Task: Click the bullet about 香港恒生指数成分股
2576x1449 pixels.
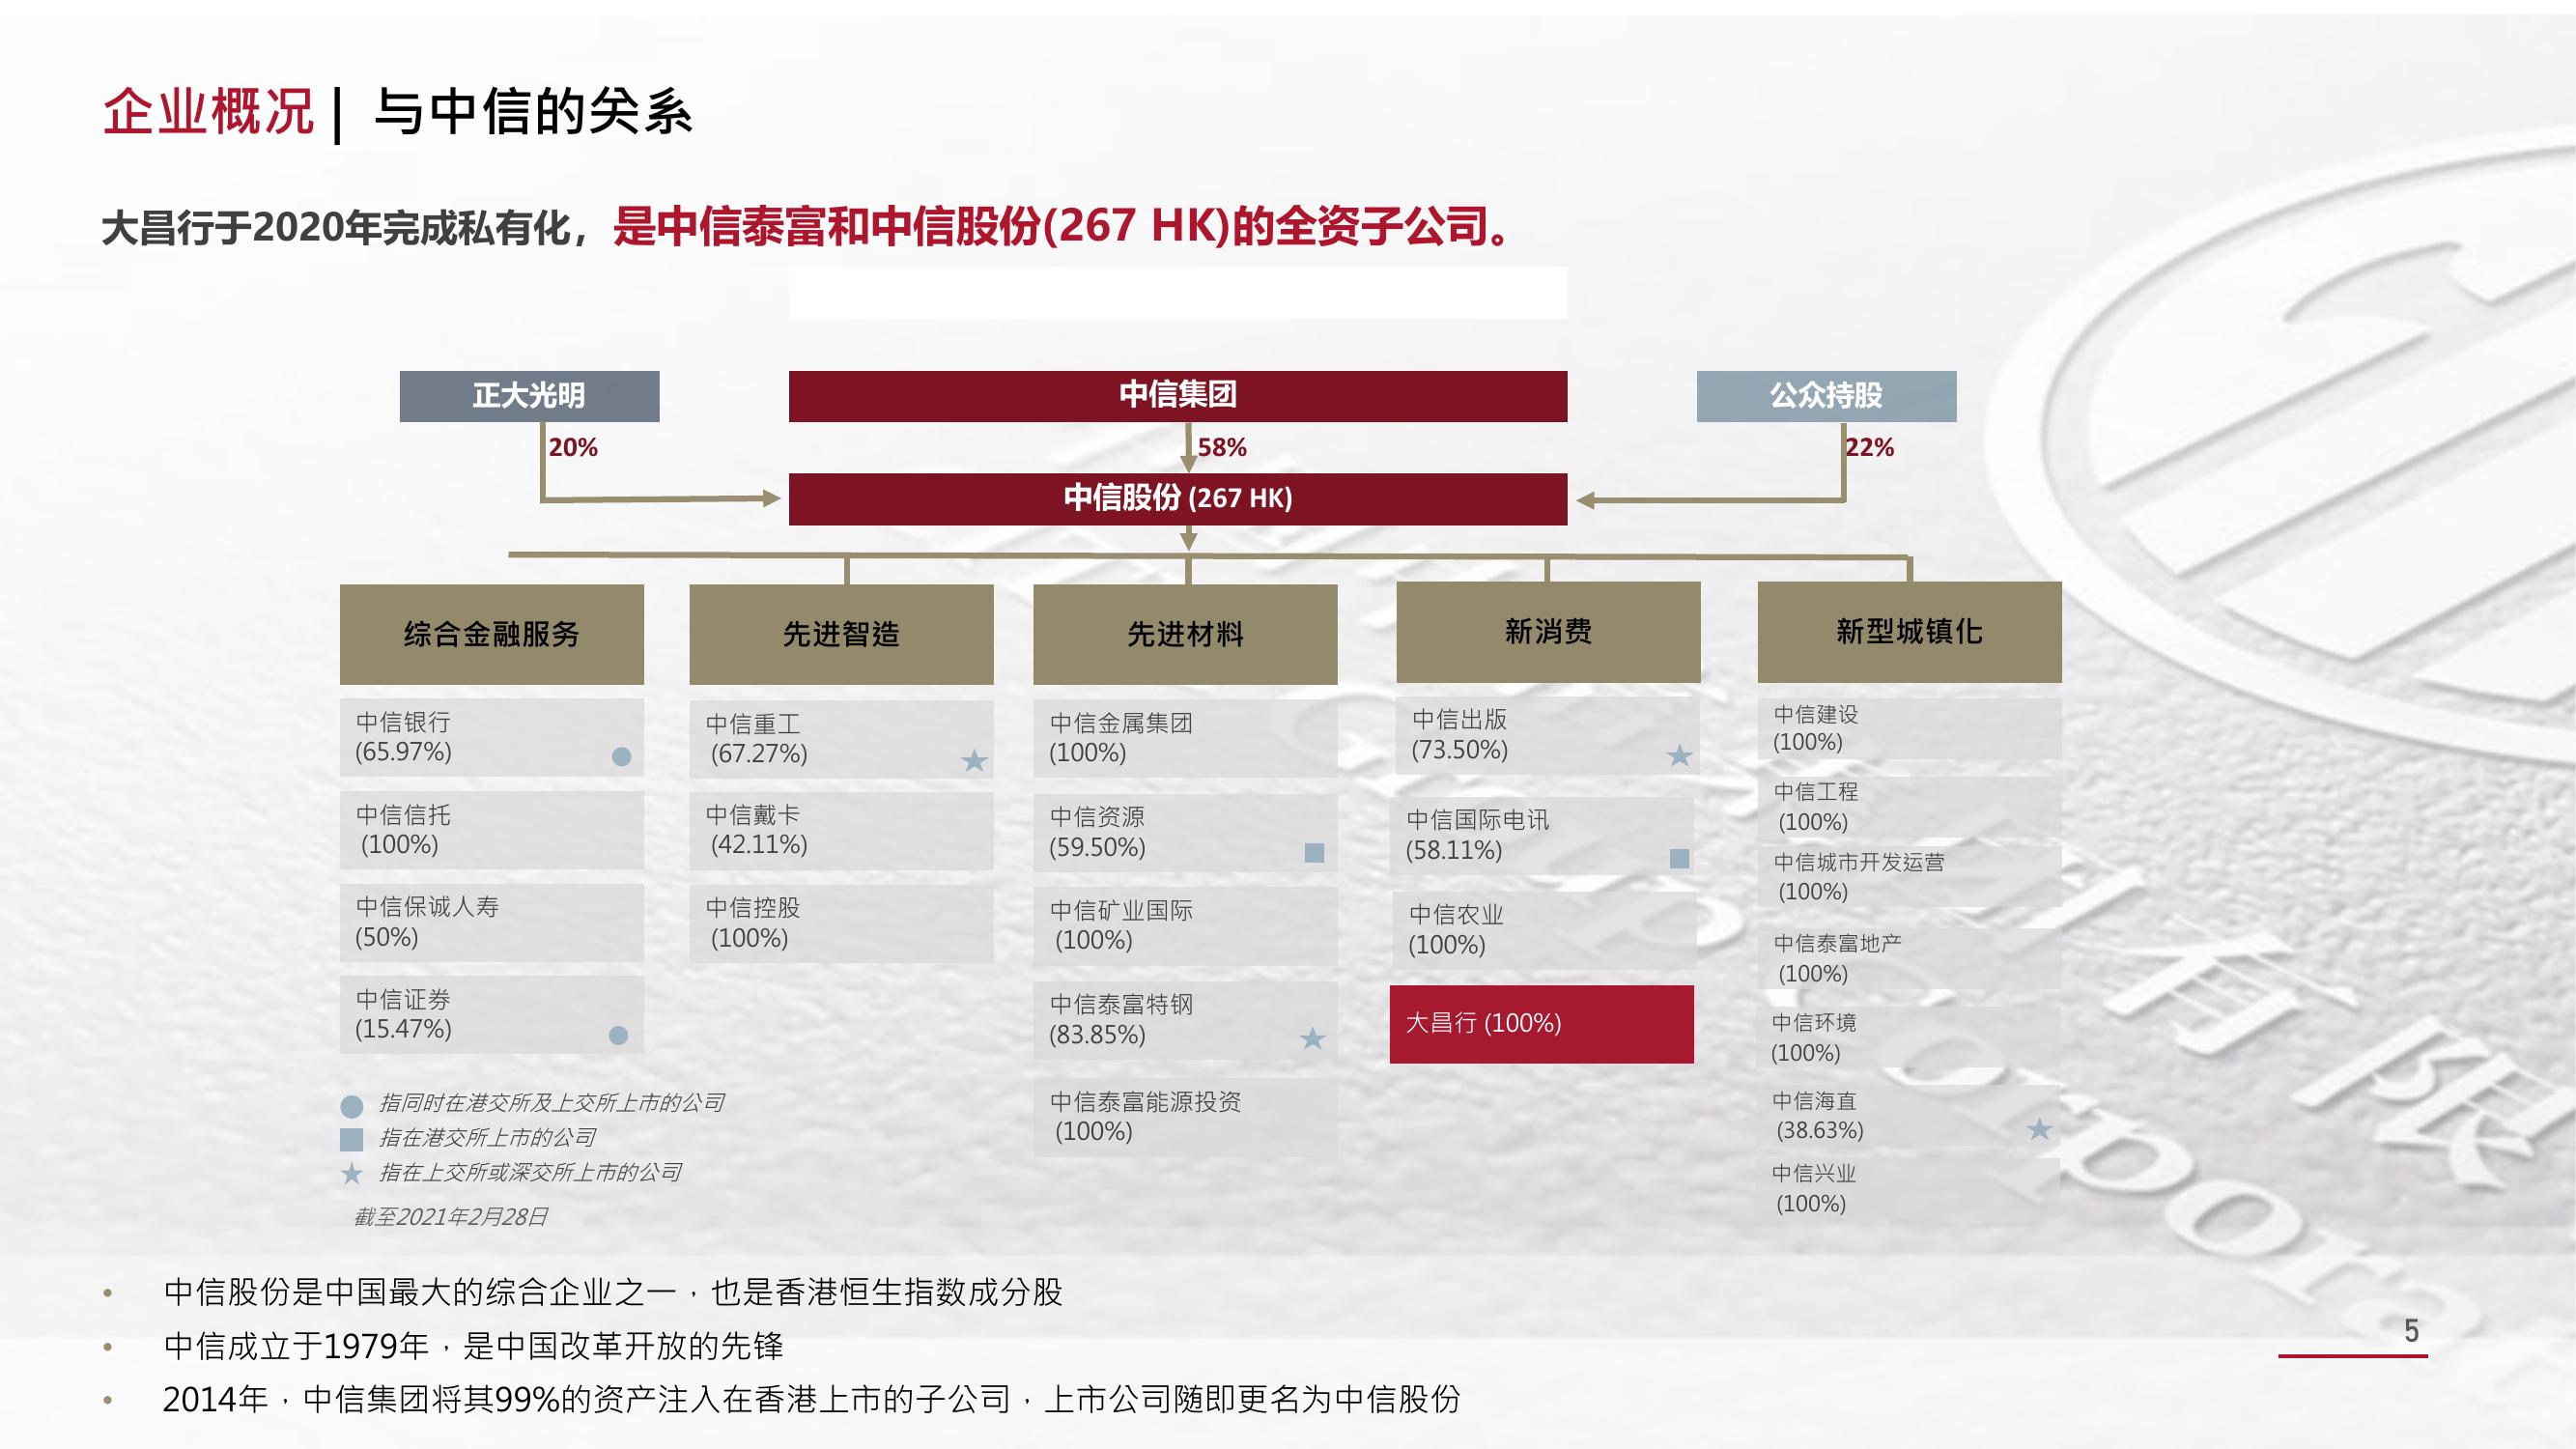Action: [x=613, y=1292]
